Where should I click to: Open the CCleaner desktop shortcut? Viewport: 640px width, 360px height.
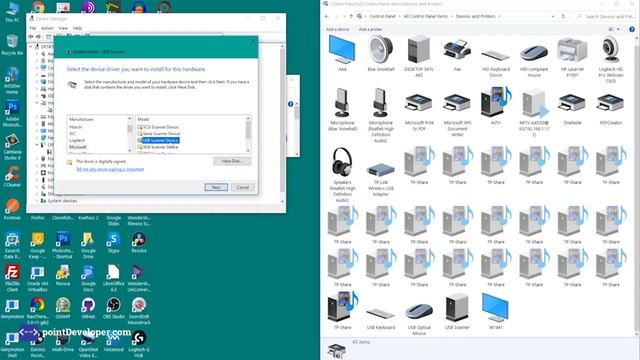coord(12,177)
